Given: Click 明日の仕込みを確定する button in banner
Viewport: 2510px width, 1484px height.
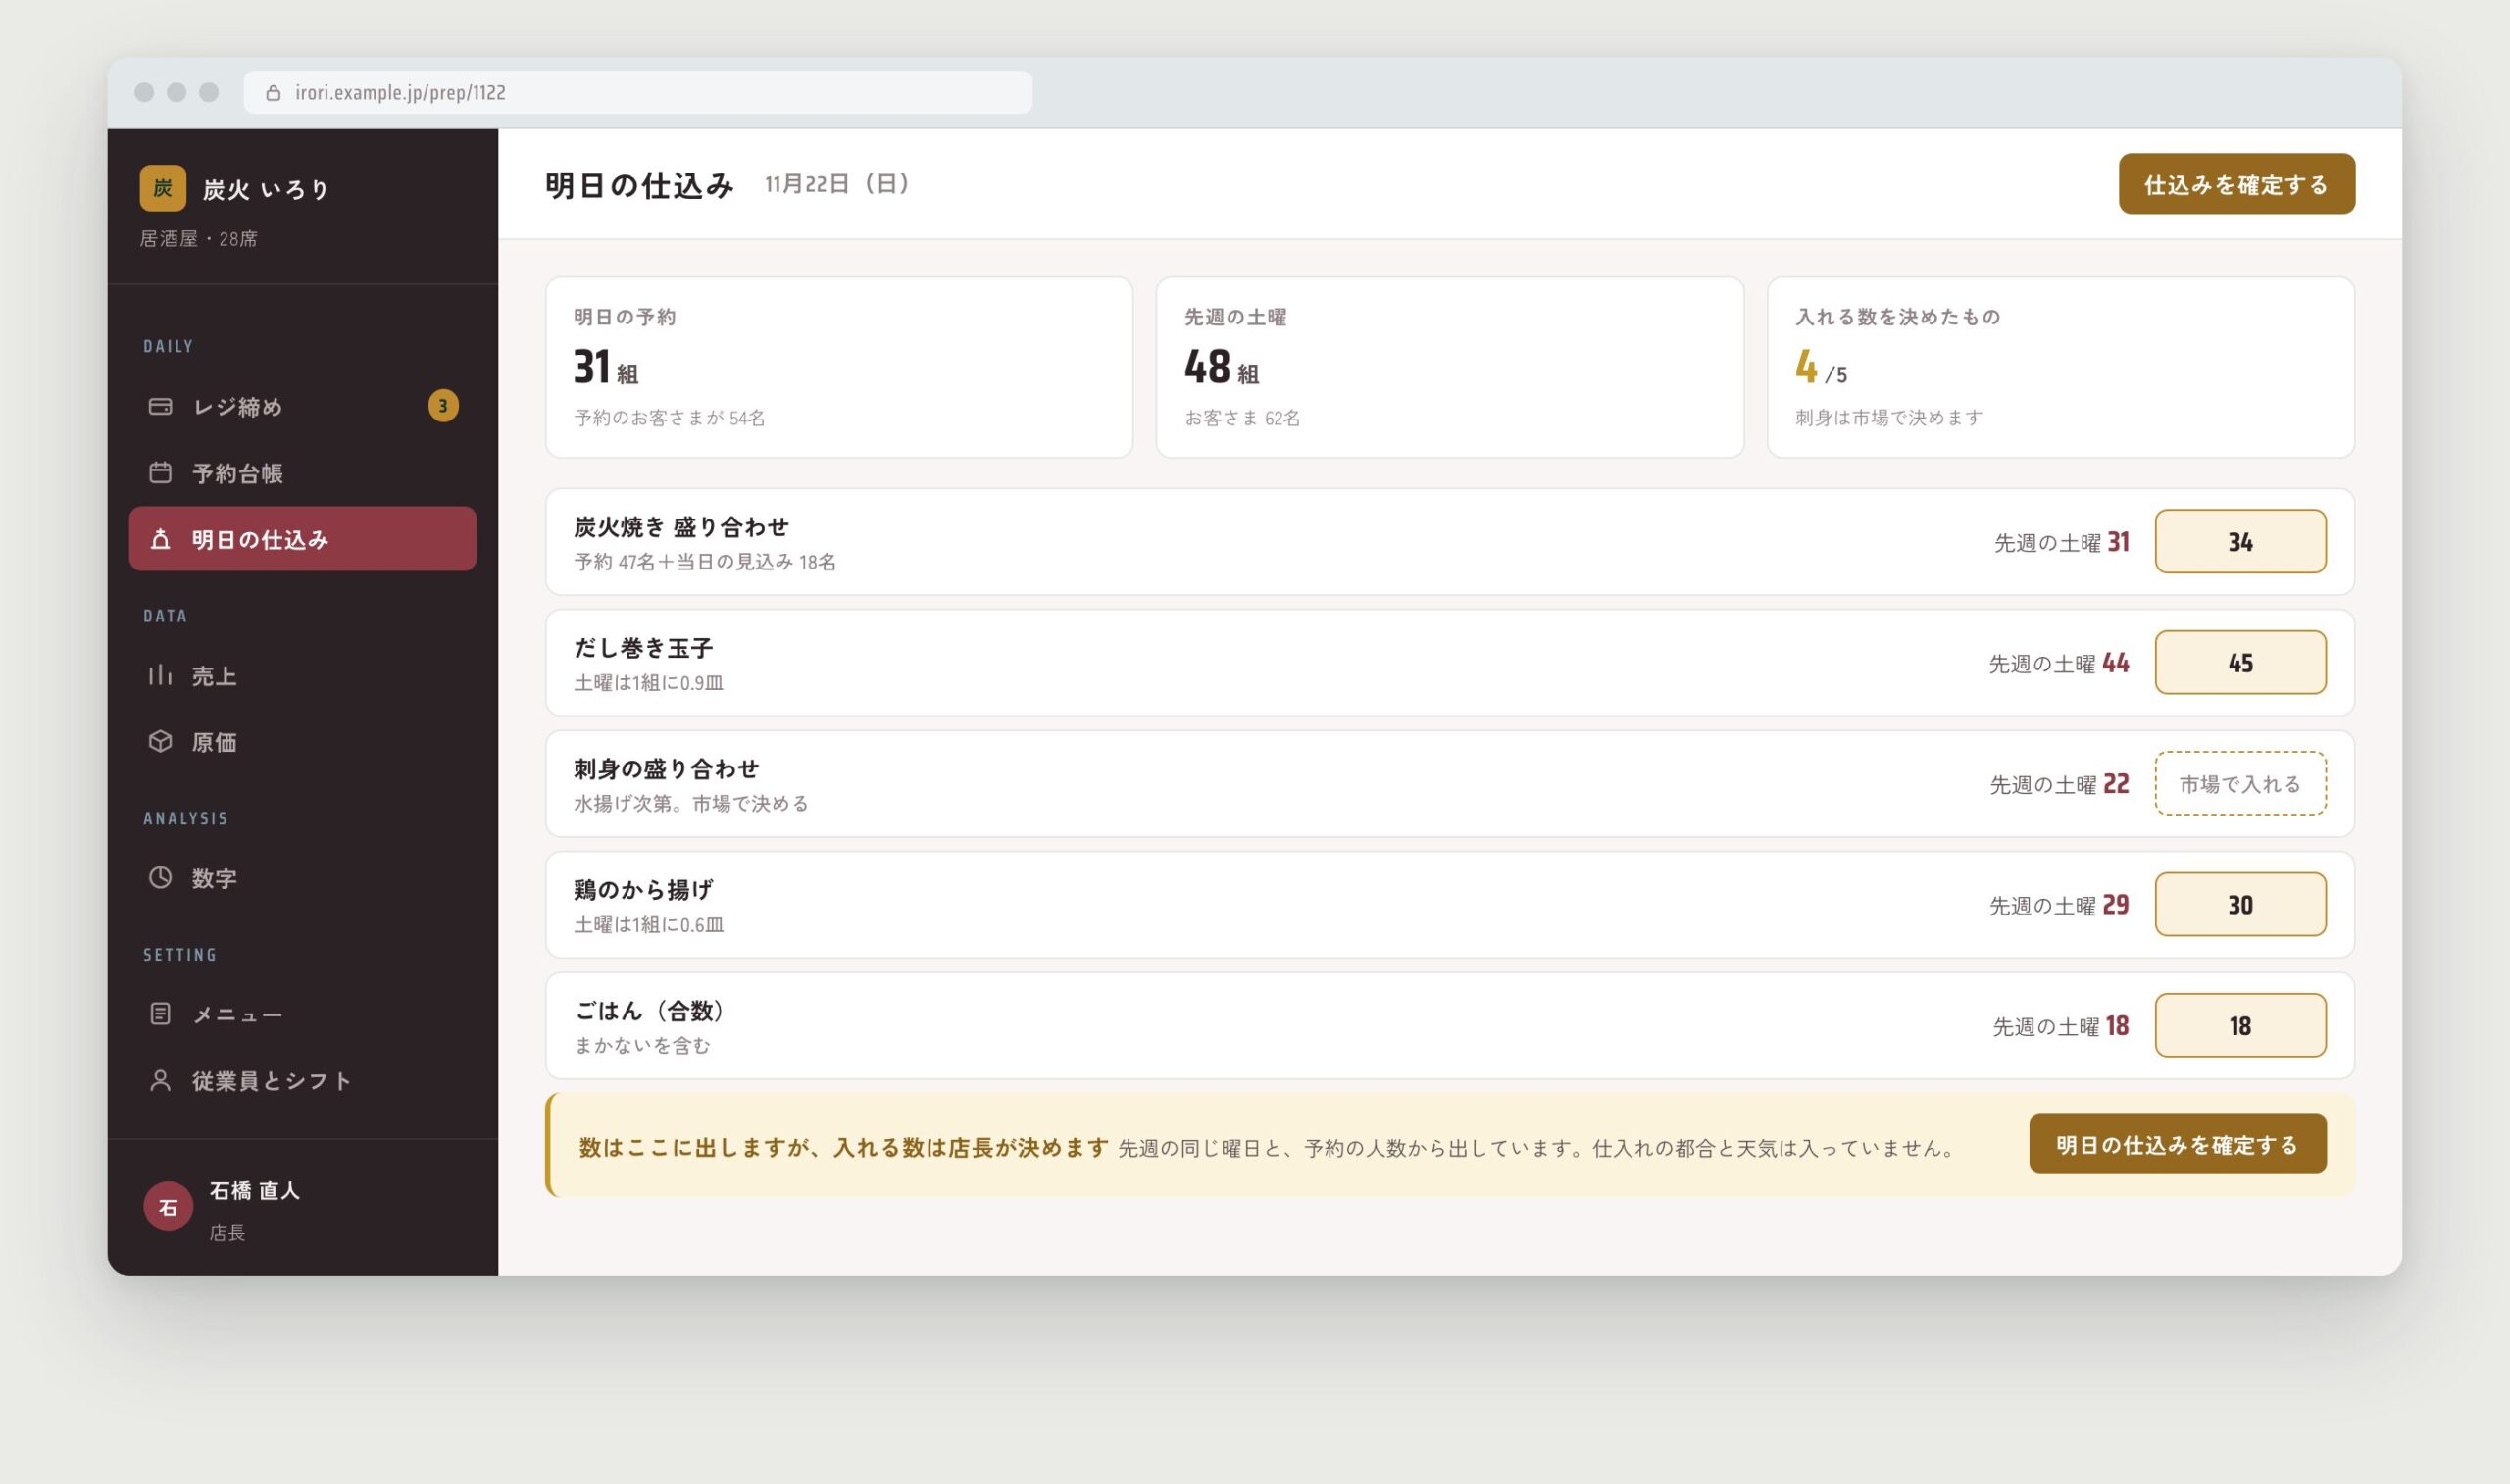Looking at the screenshot, I should (x=2177, y=1144).
